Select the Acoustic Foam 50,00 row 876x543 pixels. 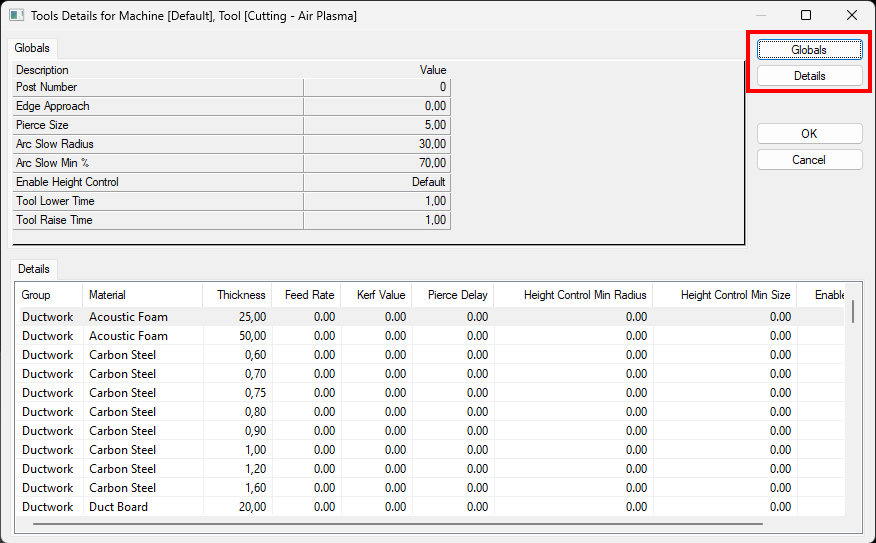432,336
